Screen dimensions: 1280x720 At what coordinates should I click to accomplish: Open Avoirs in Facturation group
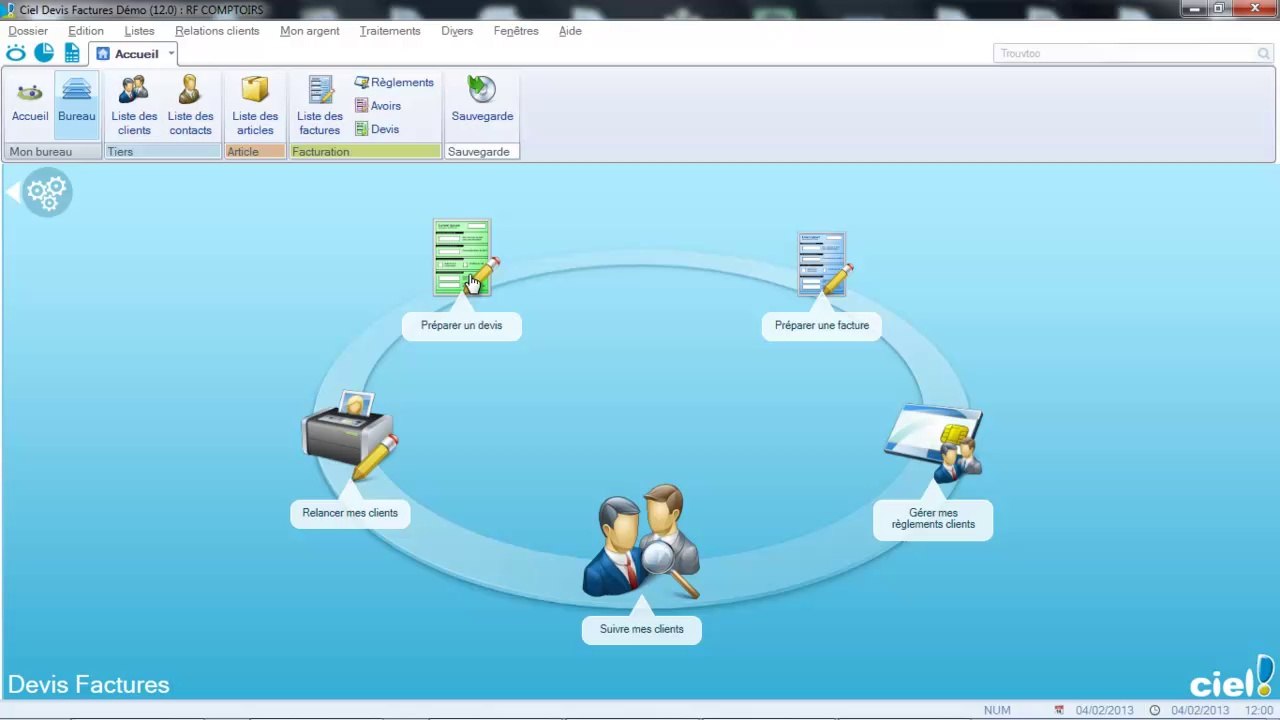point(378,106)
